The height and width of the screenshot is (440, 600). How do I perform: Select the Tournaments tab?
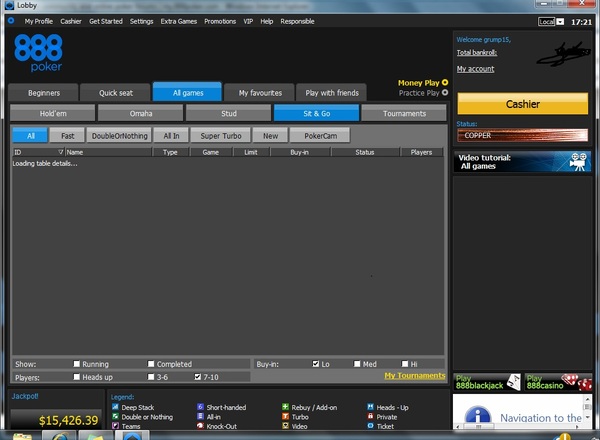[404, 113]
